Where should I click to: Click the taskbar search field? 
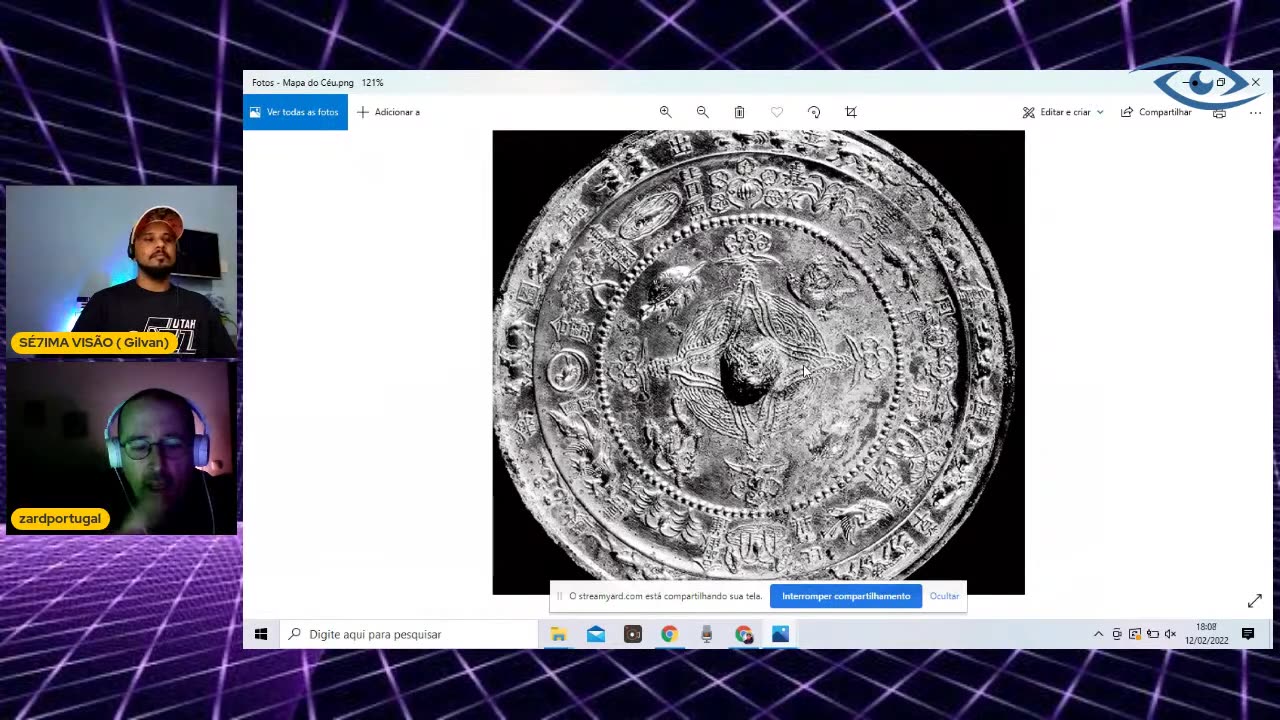[409, 634]
